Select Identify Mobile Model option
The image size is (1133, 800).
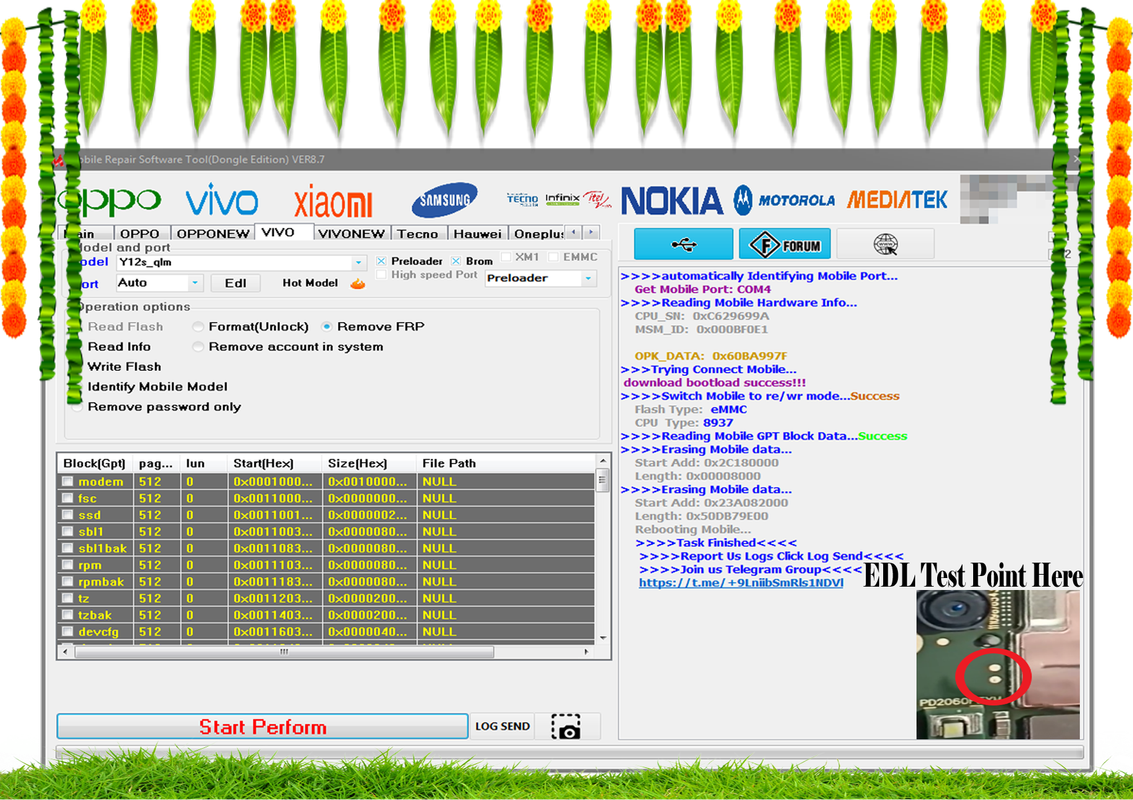coord(158,387)
